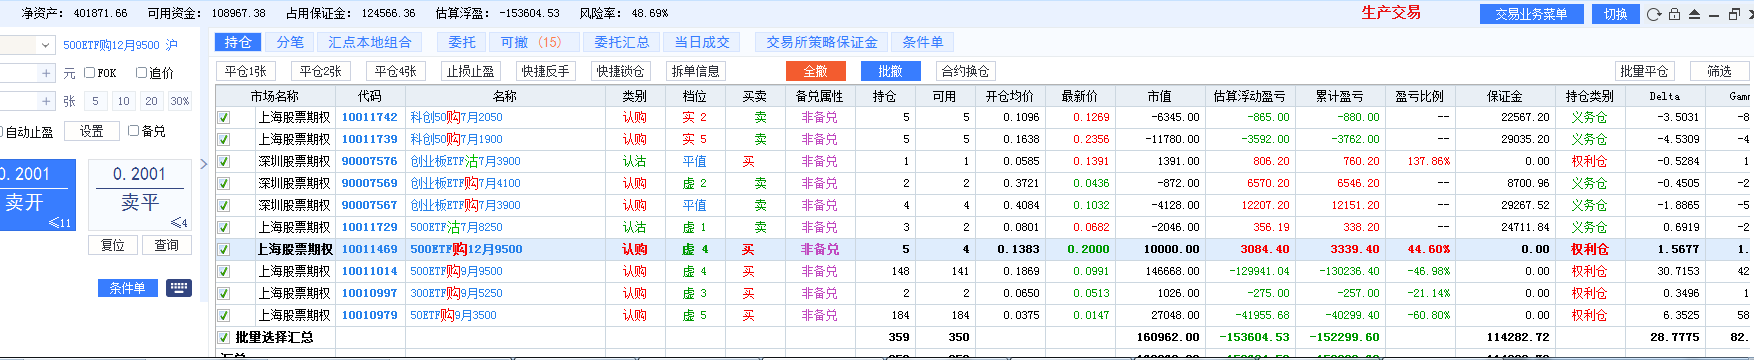The image size is (1754, 360).
Task: Collapse the left order panel arrow
Action: (x=204, y=164)
